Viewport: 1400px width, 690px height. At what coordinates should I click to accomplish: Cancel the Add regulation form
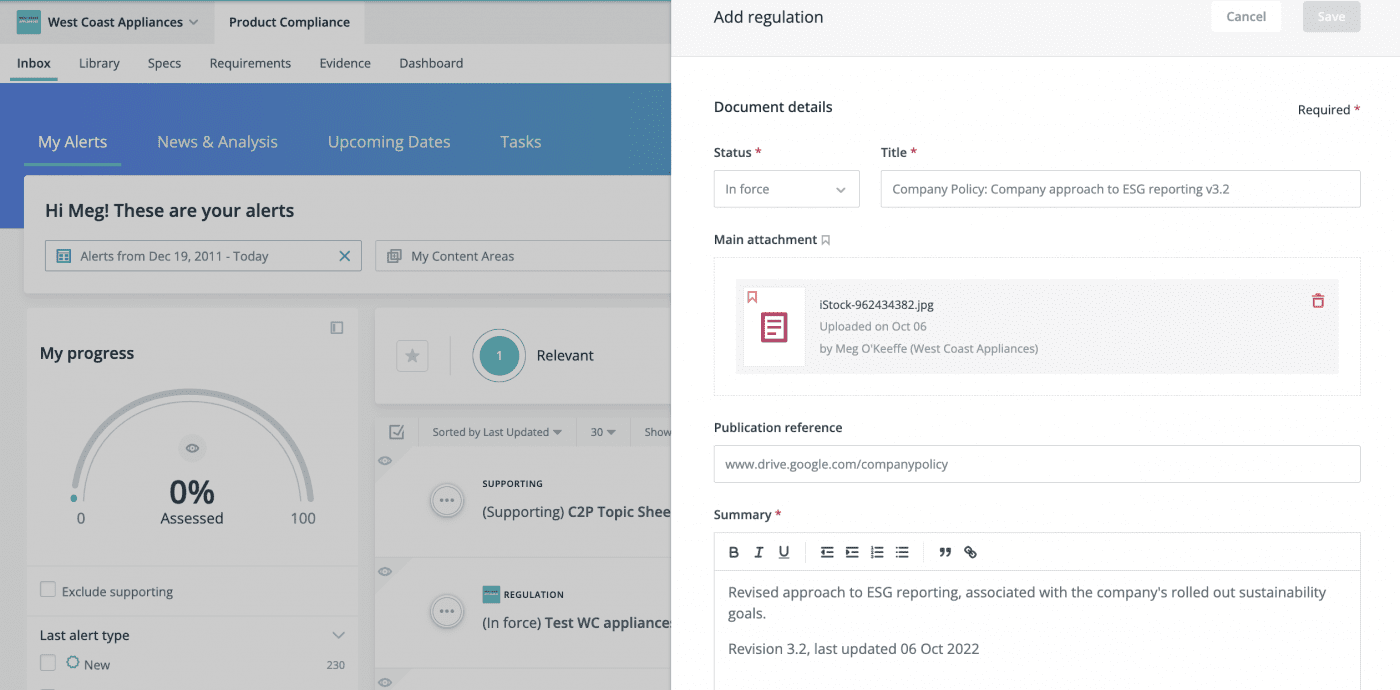1245,17
